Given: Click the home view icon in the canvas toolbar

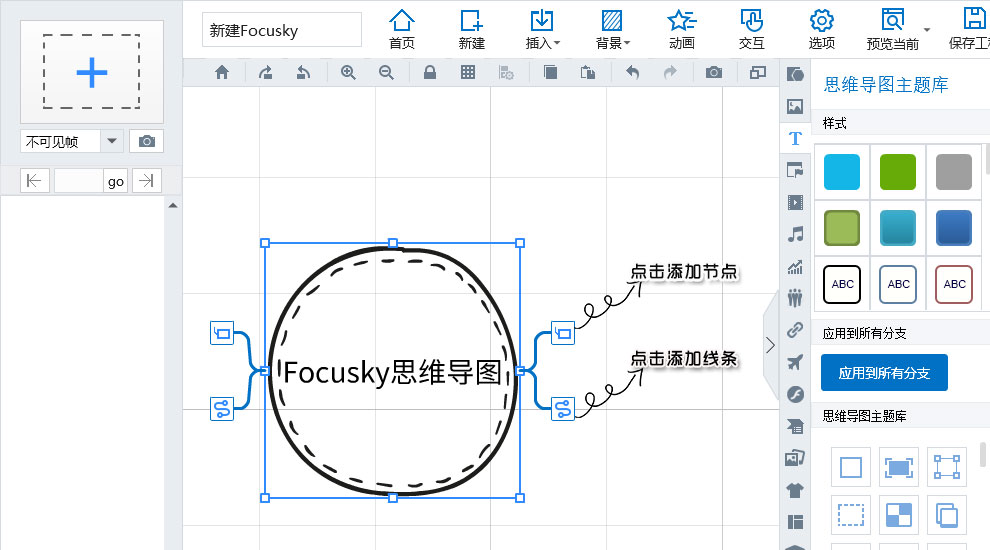Looking at the screenshot, I should [222, 73].
